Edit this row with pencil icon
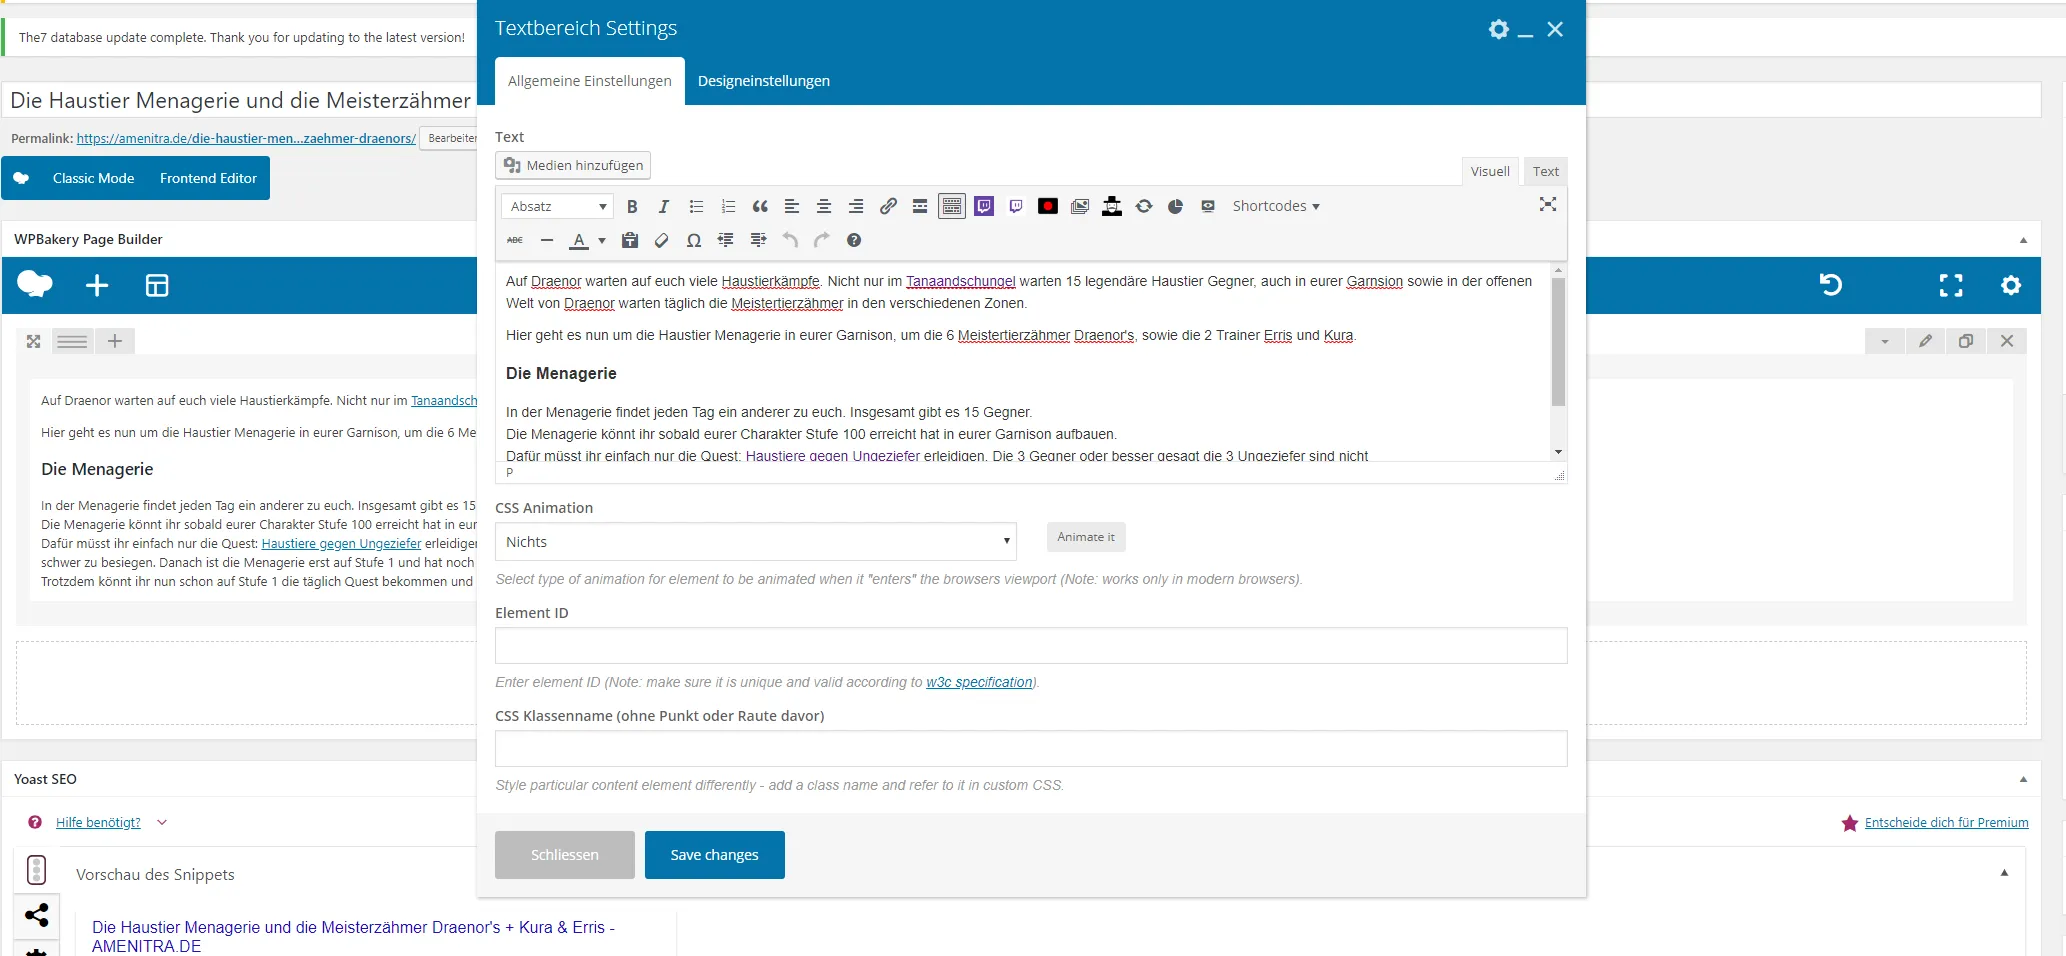Image resolution: width=2066 pixels, height=956 pixels. (x=1925, y=341)
